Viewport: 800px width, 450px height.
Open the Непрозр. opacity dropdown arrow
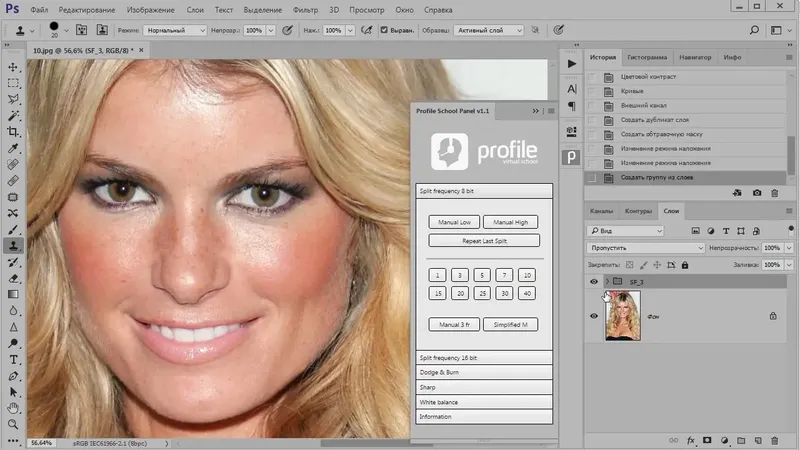[271, 30]
